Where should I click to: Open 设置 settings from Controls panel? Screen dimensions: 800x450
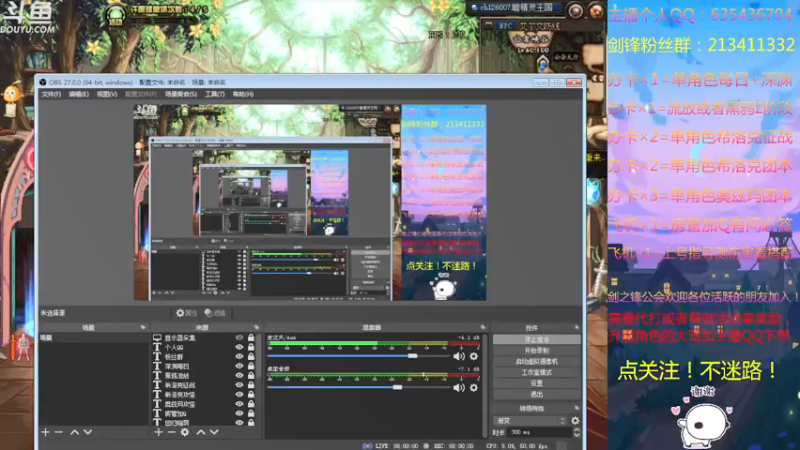pyautogui.click(x=537, y=383)
